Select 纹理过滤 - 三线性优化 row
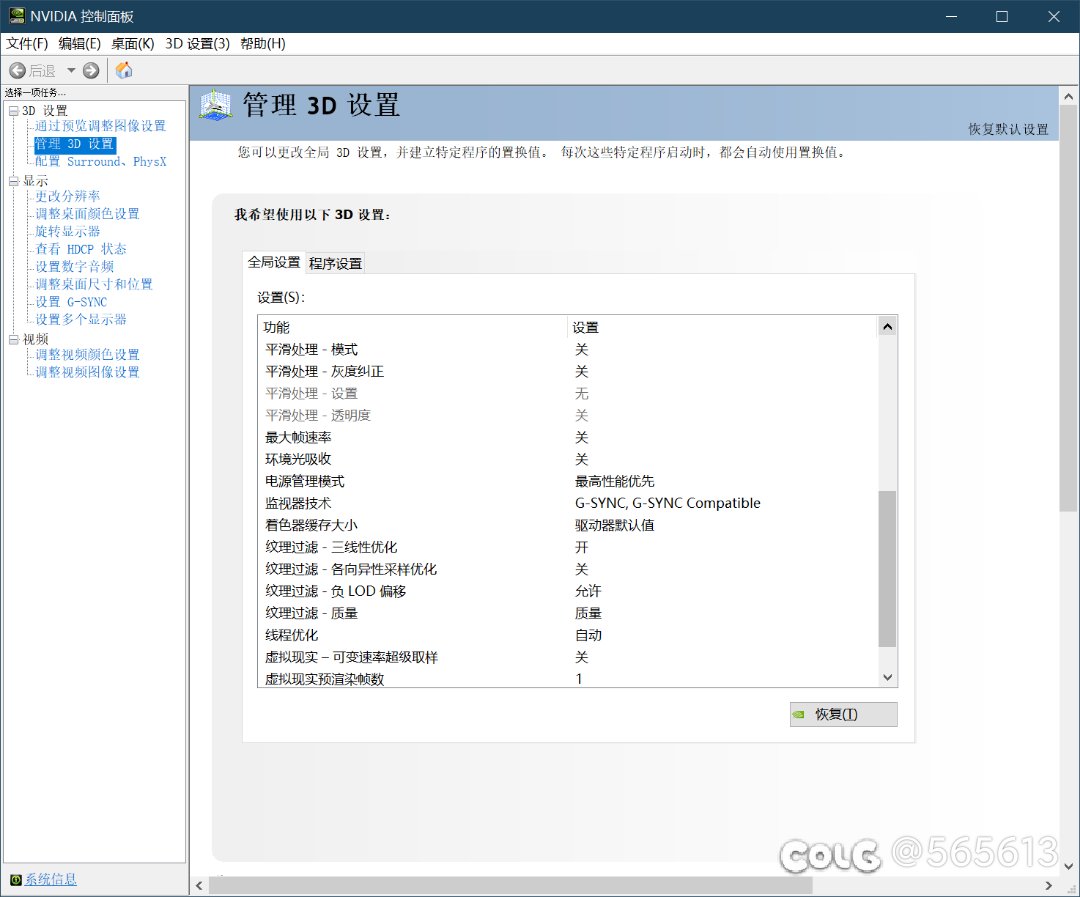Viewport: 1080px width, 897px height. [x=568, y=548]
